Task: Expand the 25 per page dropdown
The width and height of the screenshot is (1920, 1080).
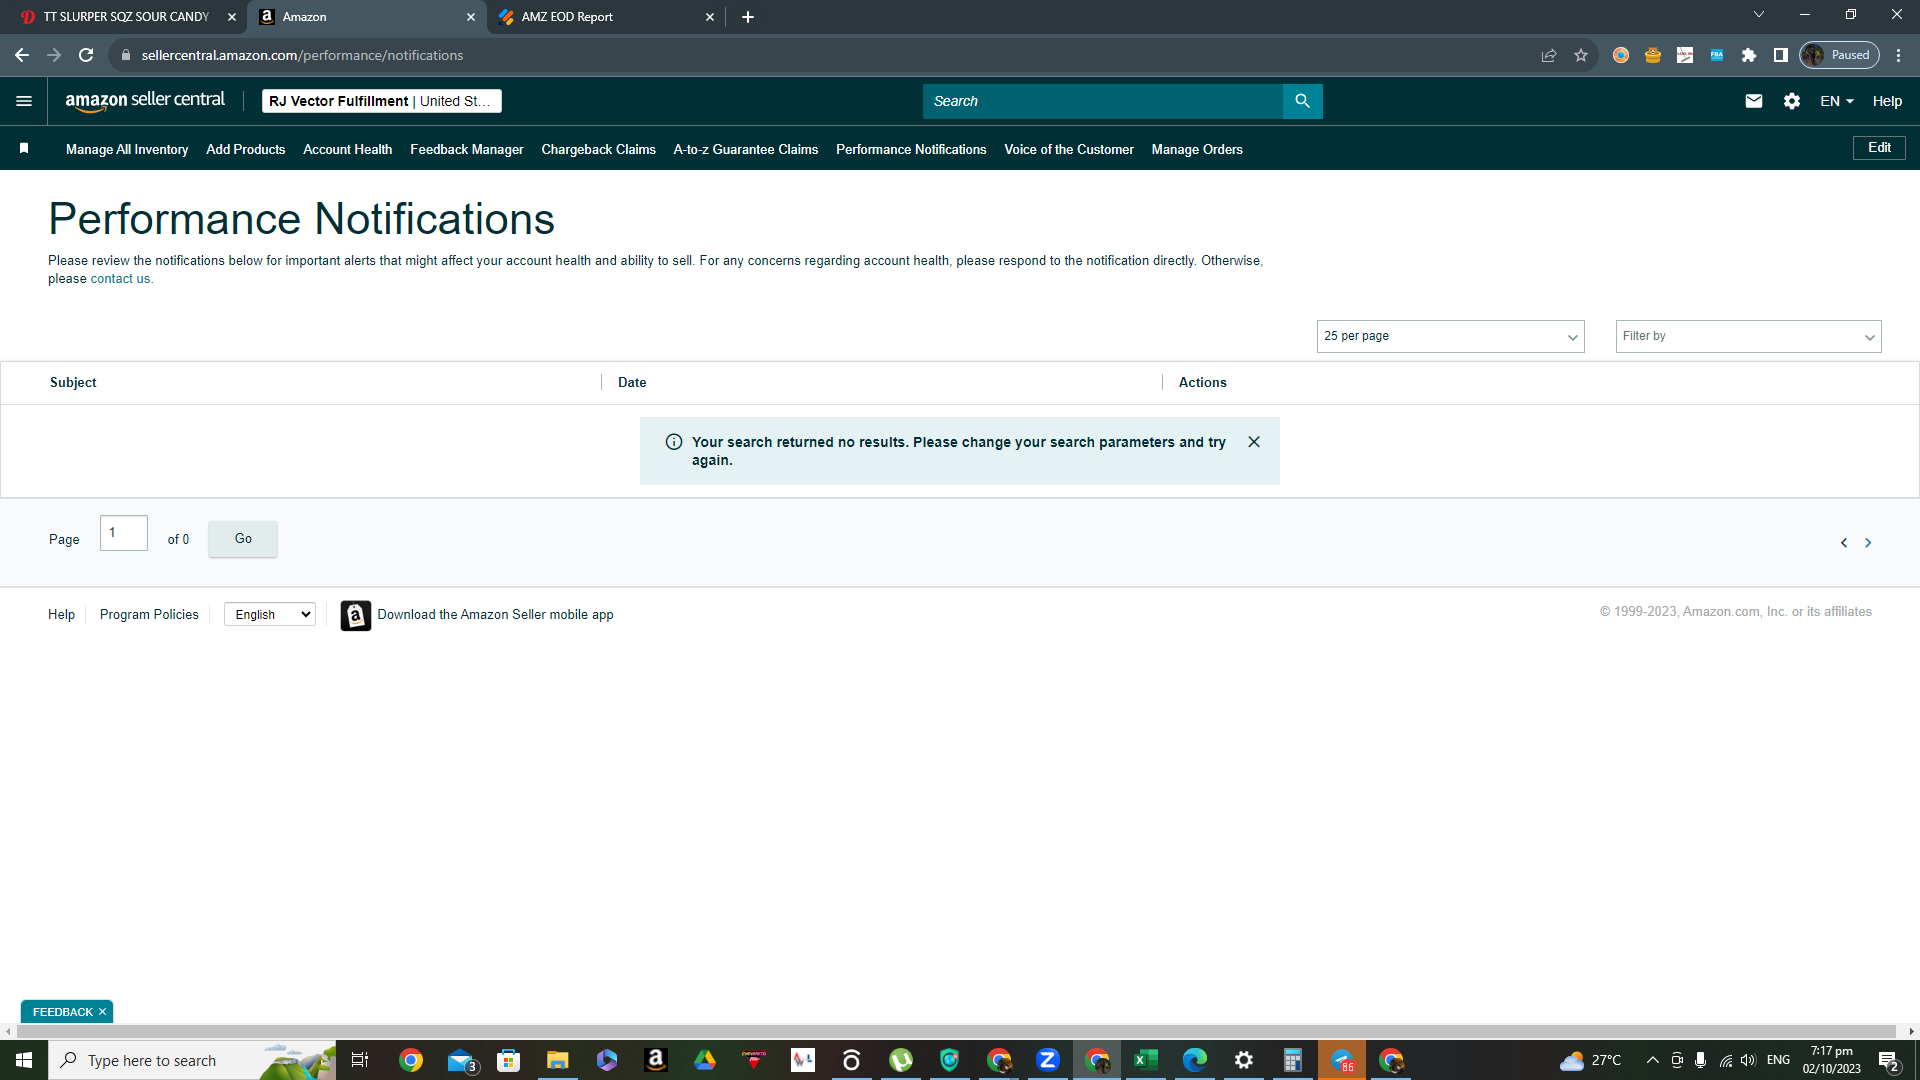Action: [x=1450, y=336]
